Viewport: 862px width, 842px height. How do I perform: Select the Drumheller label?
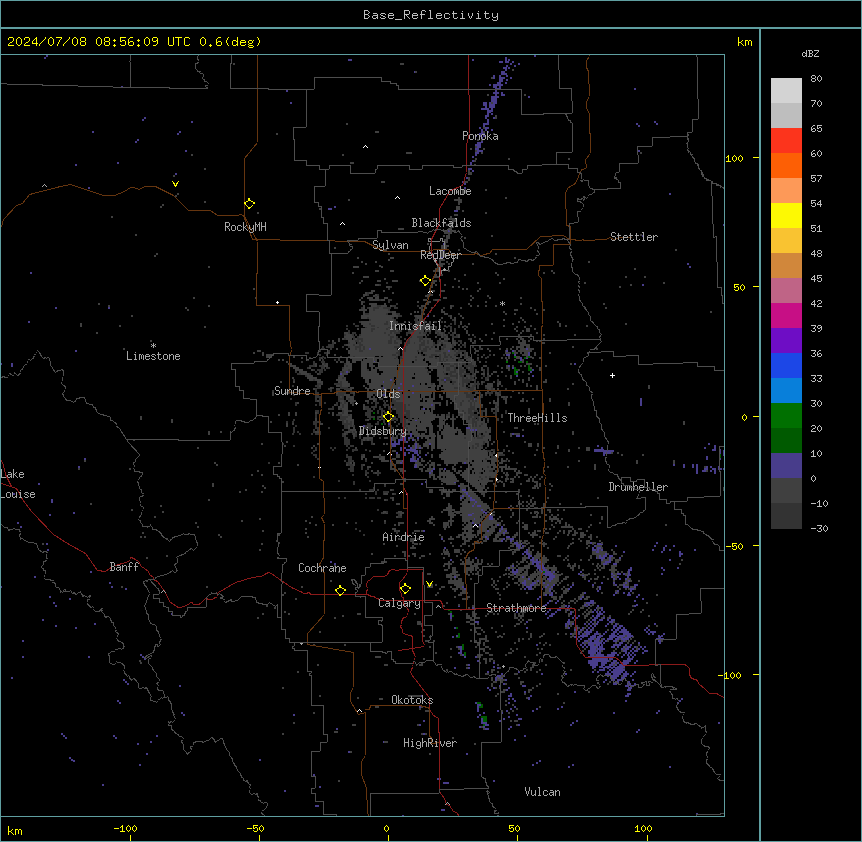pyautogui.click(x=638, y=487)
